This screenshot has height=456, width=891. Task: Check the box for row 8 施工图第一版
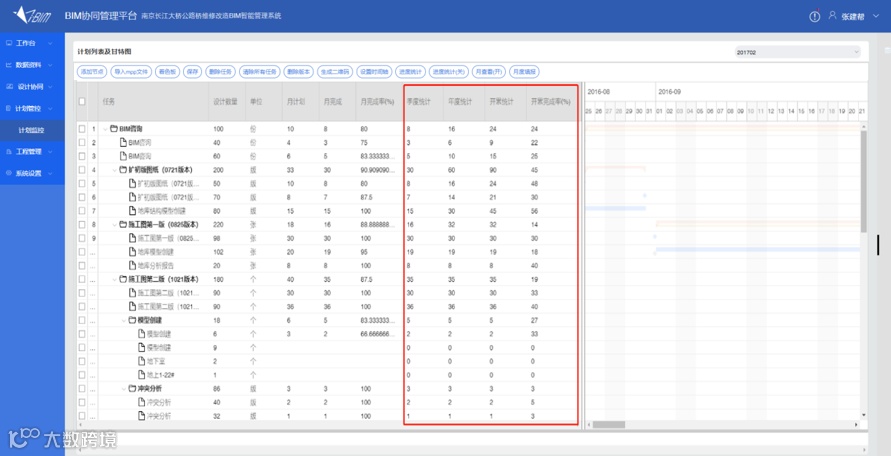[82, 225]
